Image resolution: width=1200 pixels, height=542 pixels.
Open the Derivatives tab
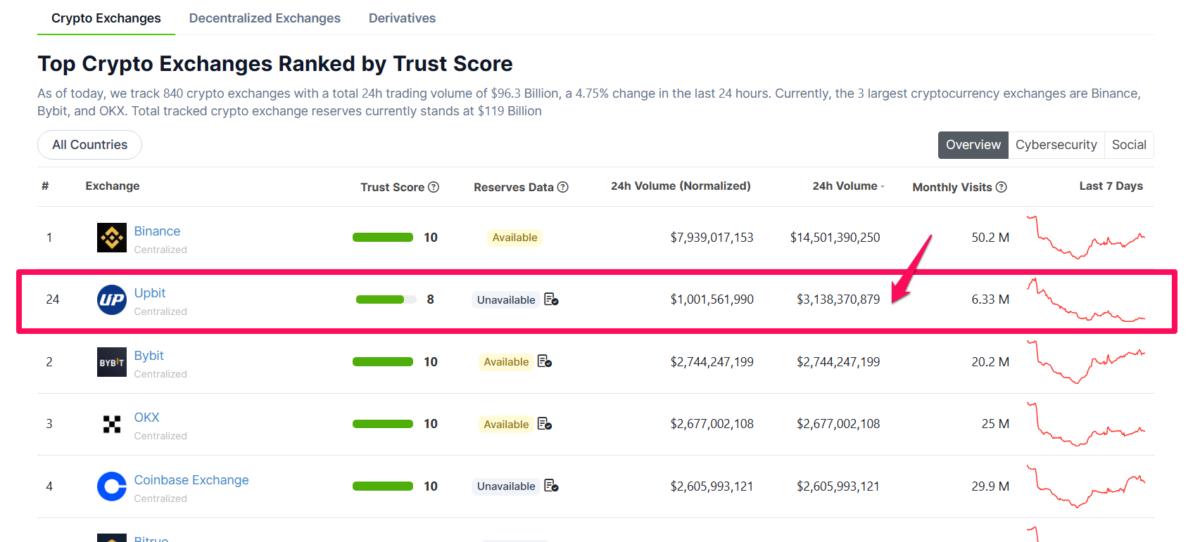[x=402, y=18]
